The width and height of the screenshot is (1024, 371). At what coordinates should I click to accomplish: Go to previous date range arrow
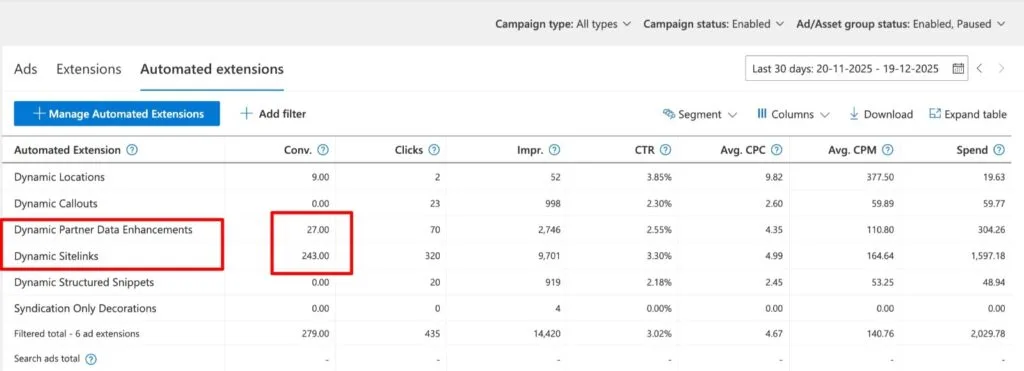[x=980, y=69]
